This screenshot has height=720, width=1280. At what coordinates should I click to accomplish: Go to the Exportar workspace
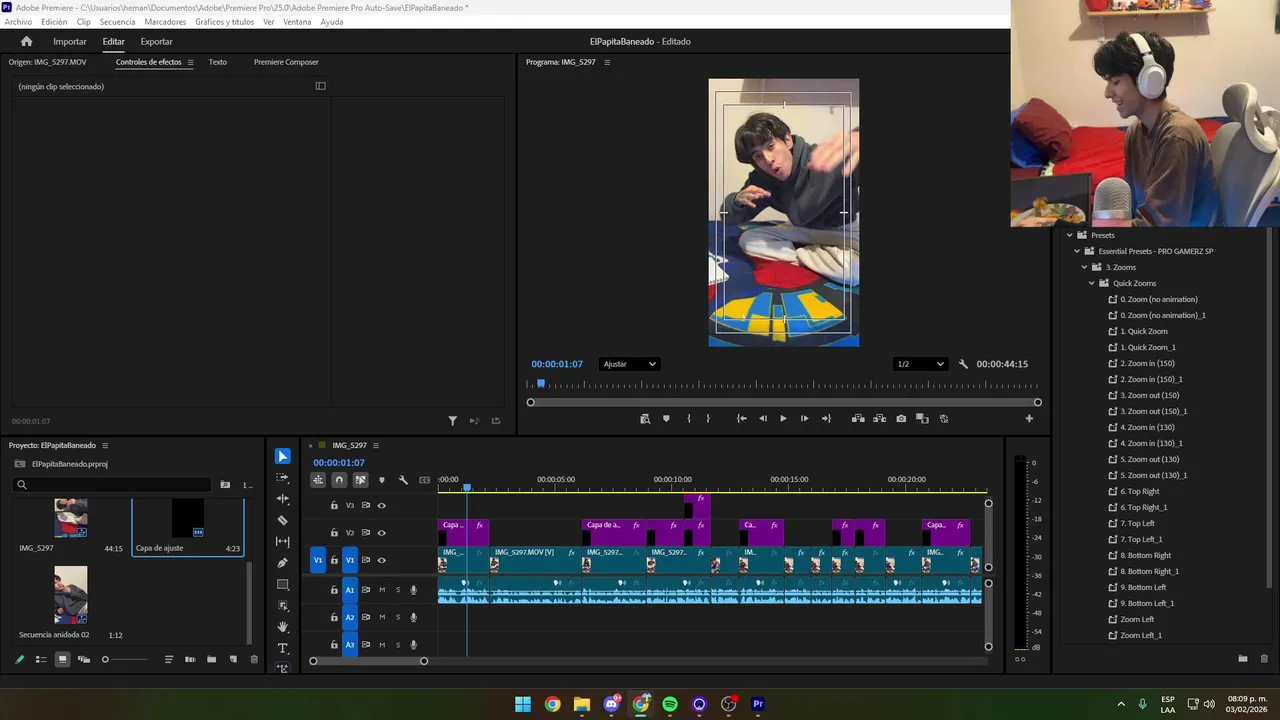point(156,41)
